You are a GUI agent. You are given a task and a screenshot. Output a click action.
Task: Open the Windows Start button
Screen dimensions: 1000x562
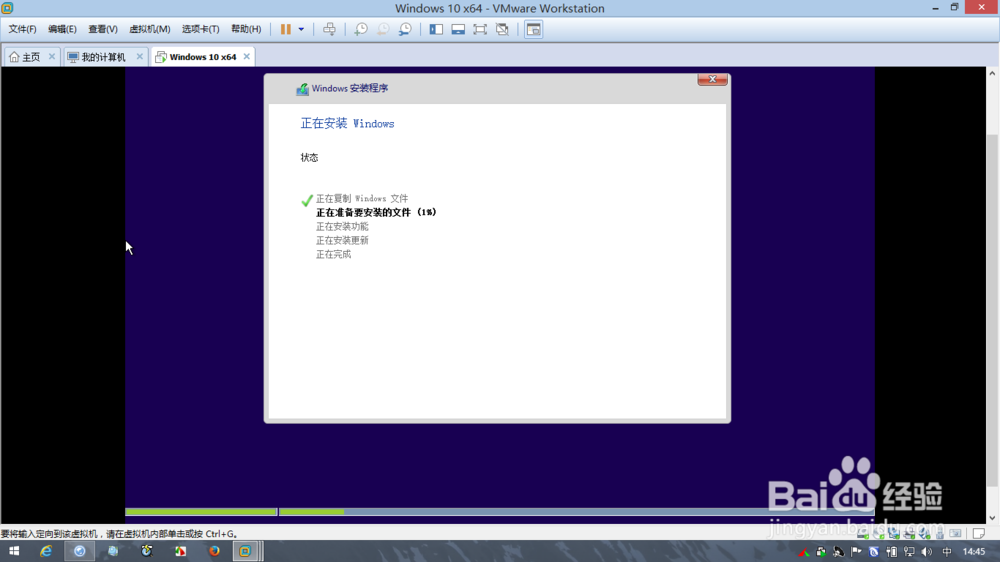pos(13,551)
